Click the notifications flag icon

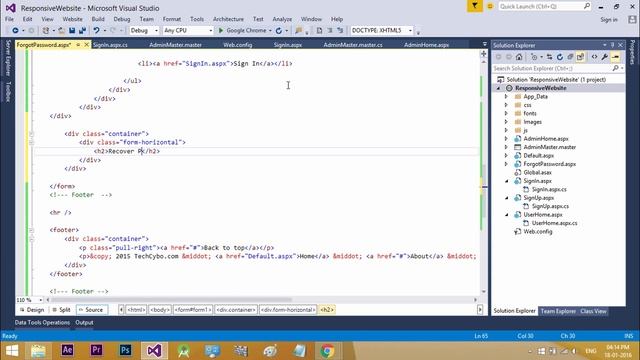[475, 6]
